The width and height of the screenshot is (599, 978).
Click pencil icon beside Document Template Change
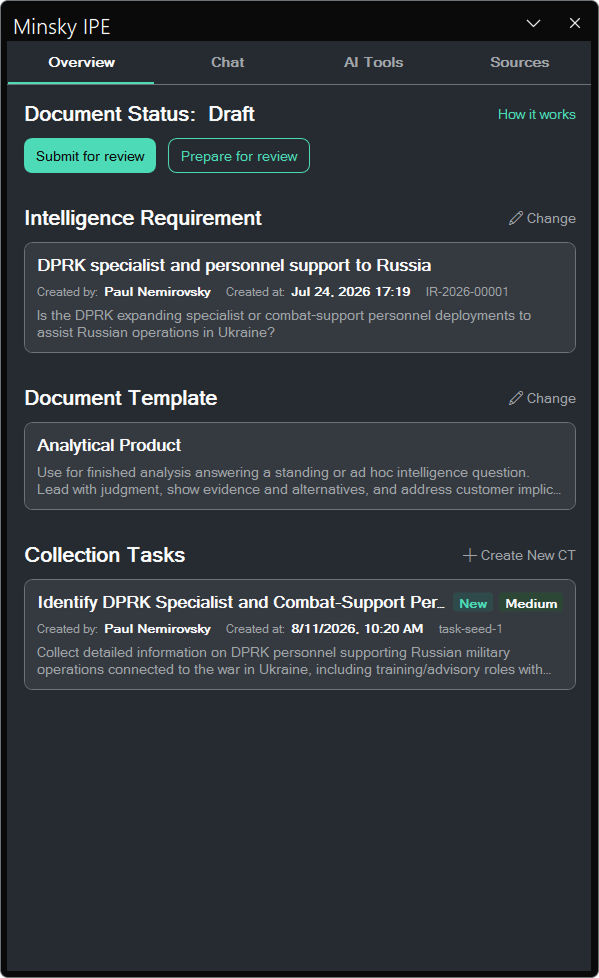(x=515, y=398)
